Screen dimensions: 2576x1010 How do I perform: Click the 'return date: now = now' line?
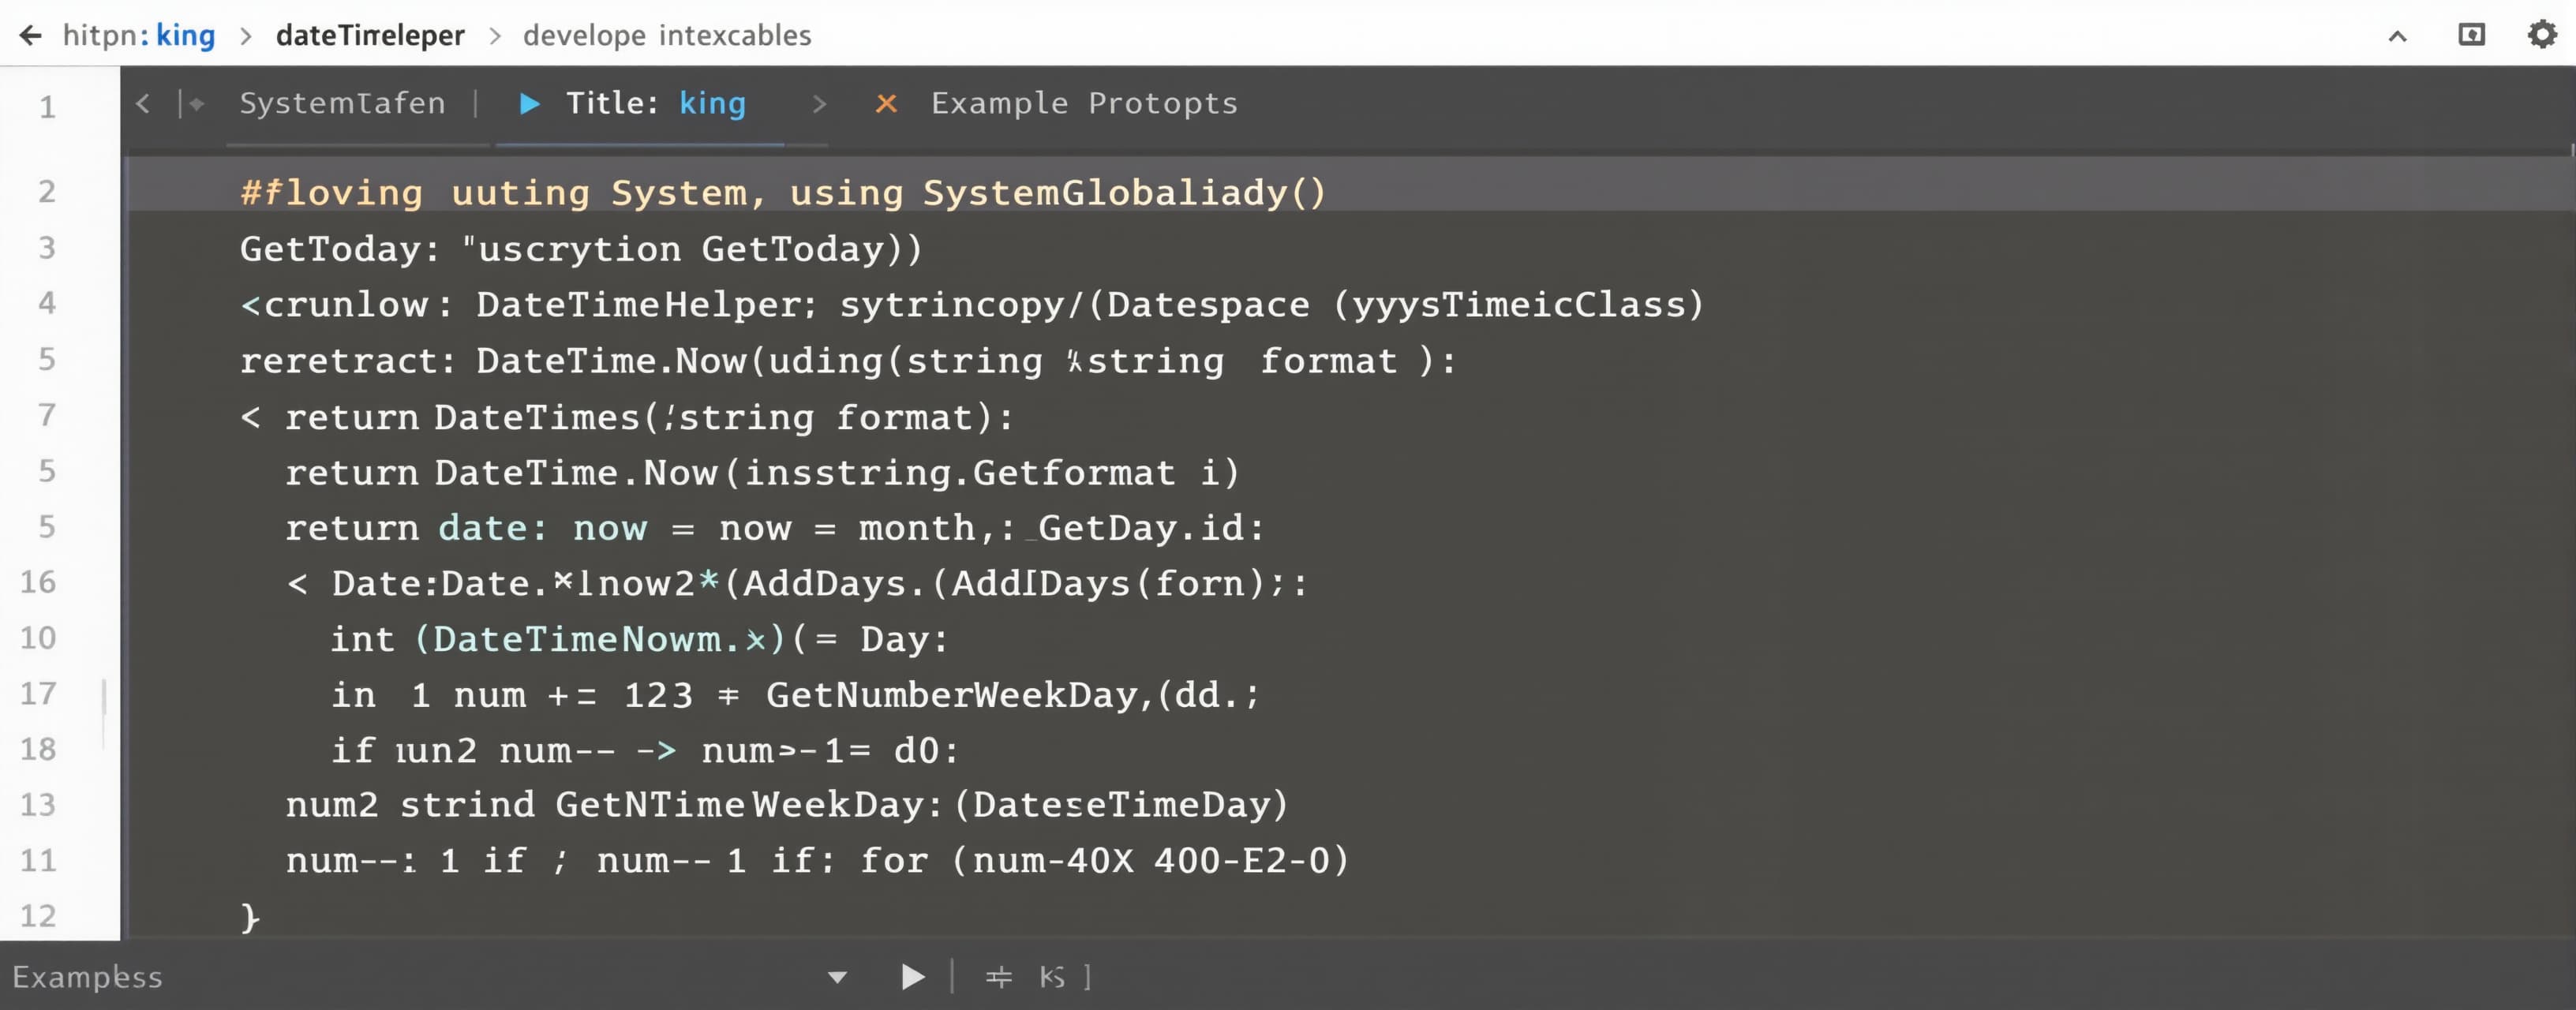pos(775,527)
